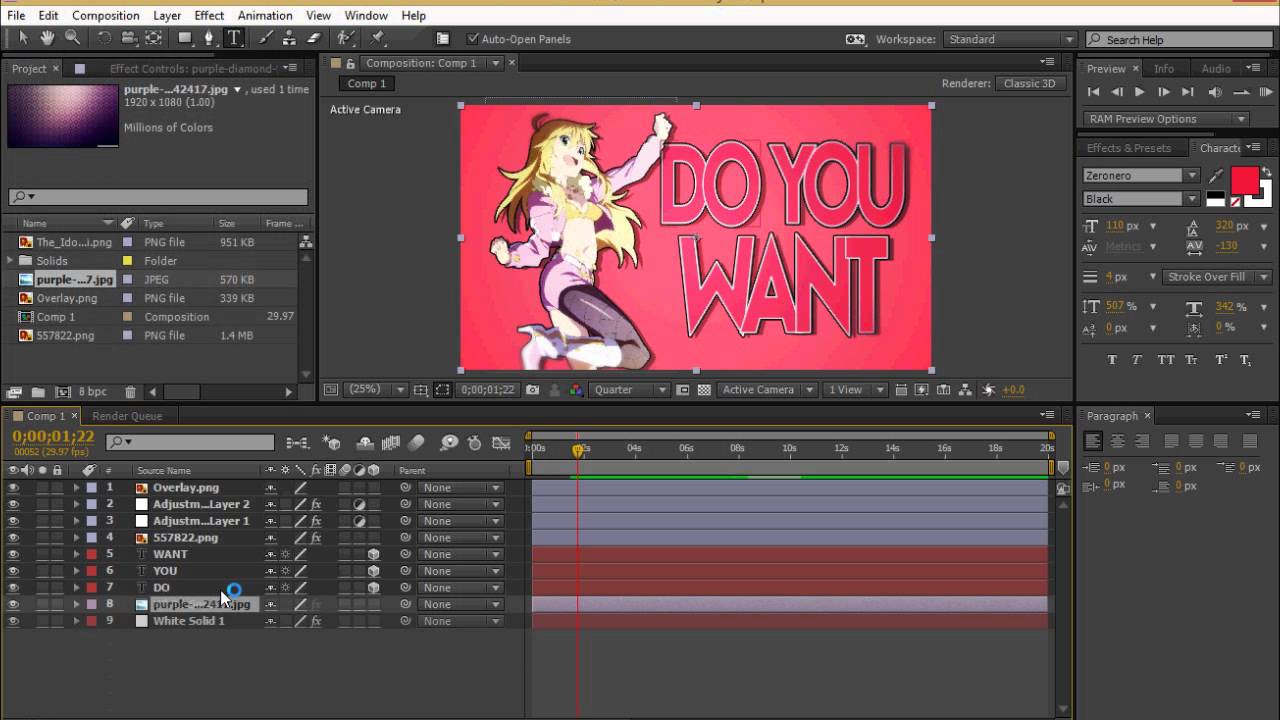Hide the DO text layer with its eye
Screen dimensions: 1280x720
(13, 588)
